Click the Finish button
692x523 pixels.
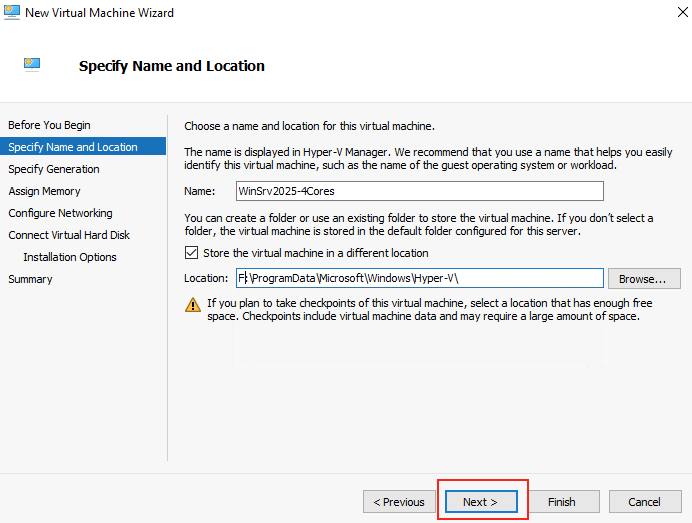(561, 502)
